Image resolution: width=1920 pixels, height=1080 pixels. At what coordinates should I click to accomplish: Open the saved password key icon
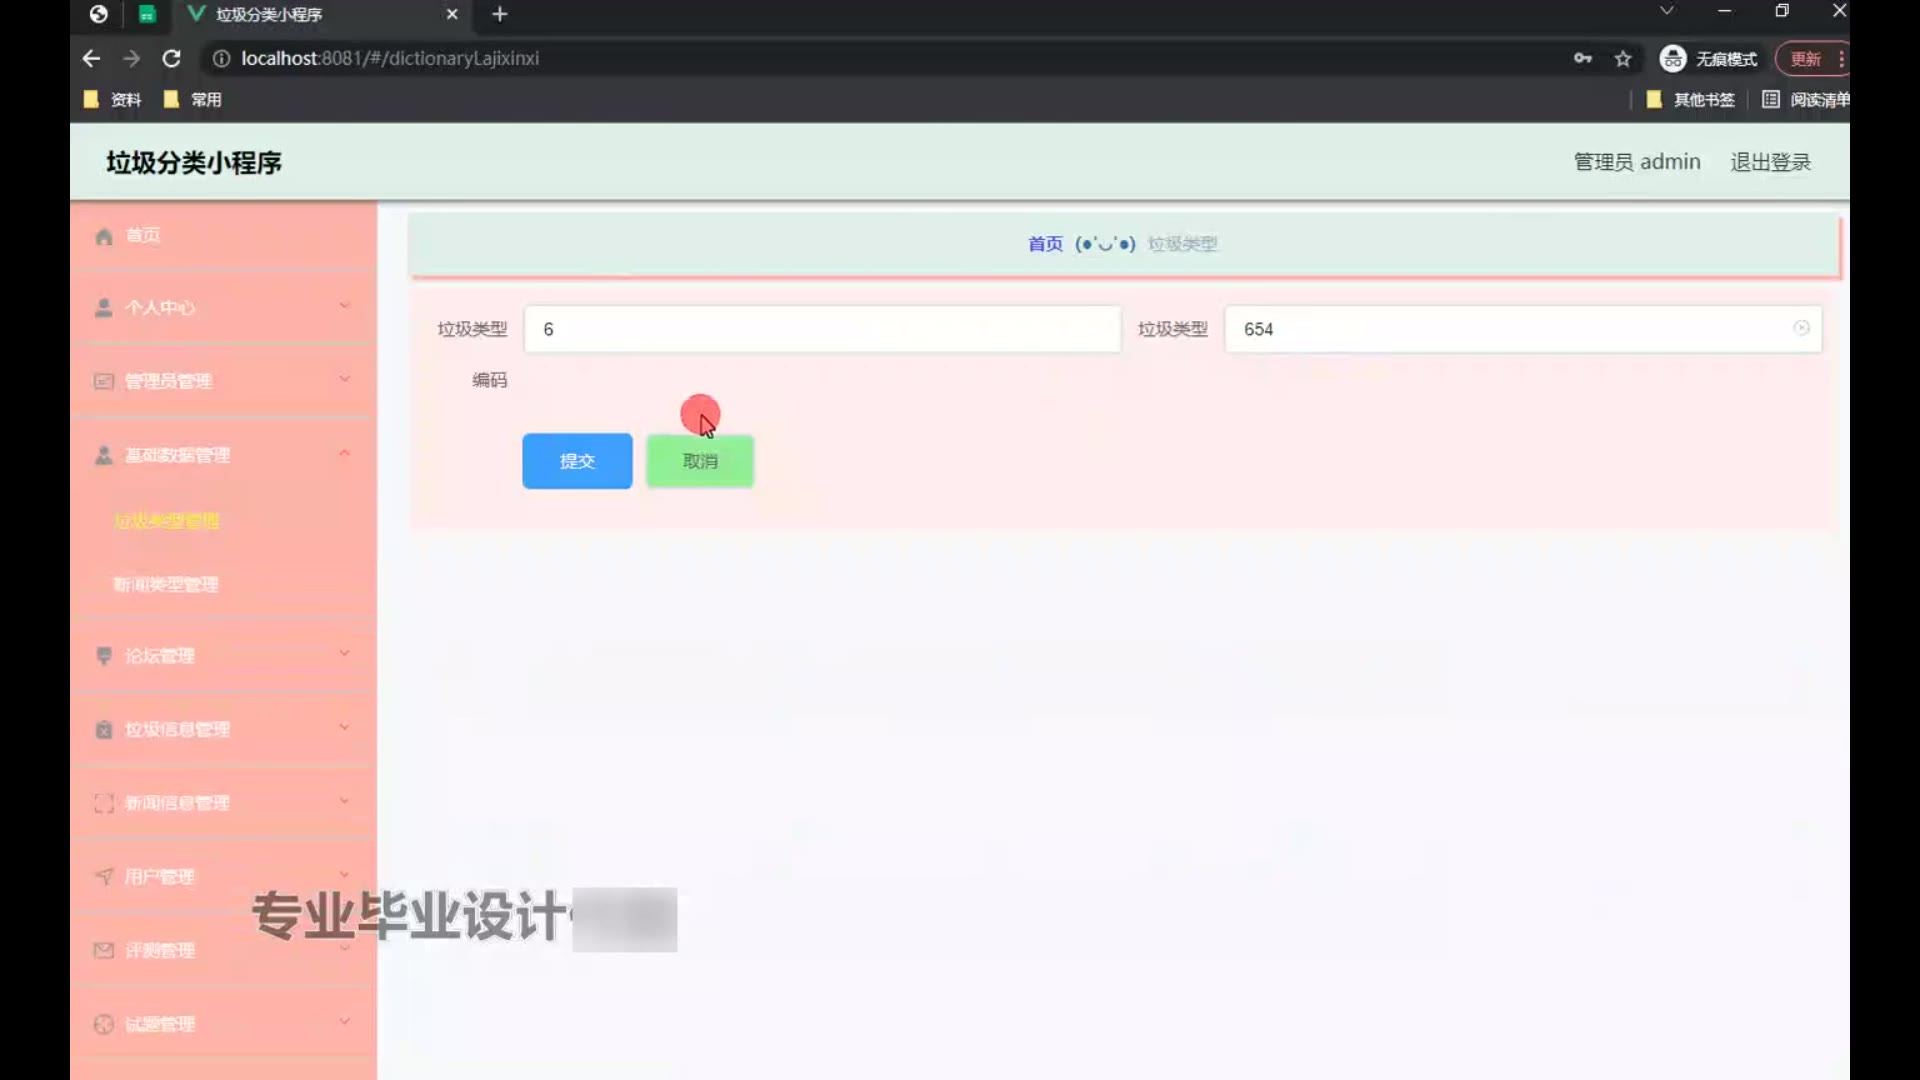point(1583,58)
